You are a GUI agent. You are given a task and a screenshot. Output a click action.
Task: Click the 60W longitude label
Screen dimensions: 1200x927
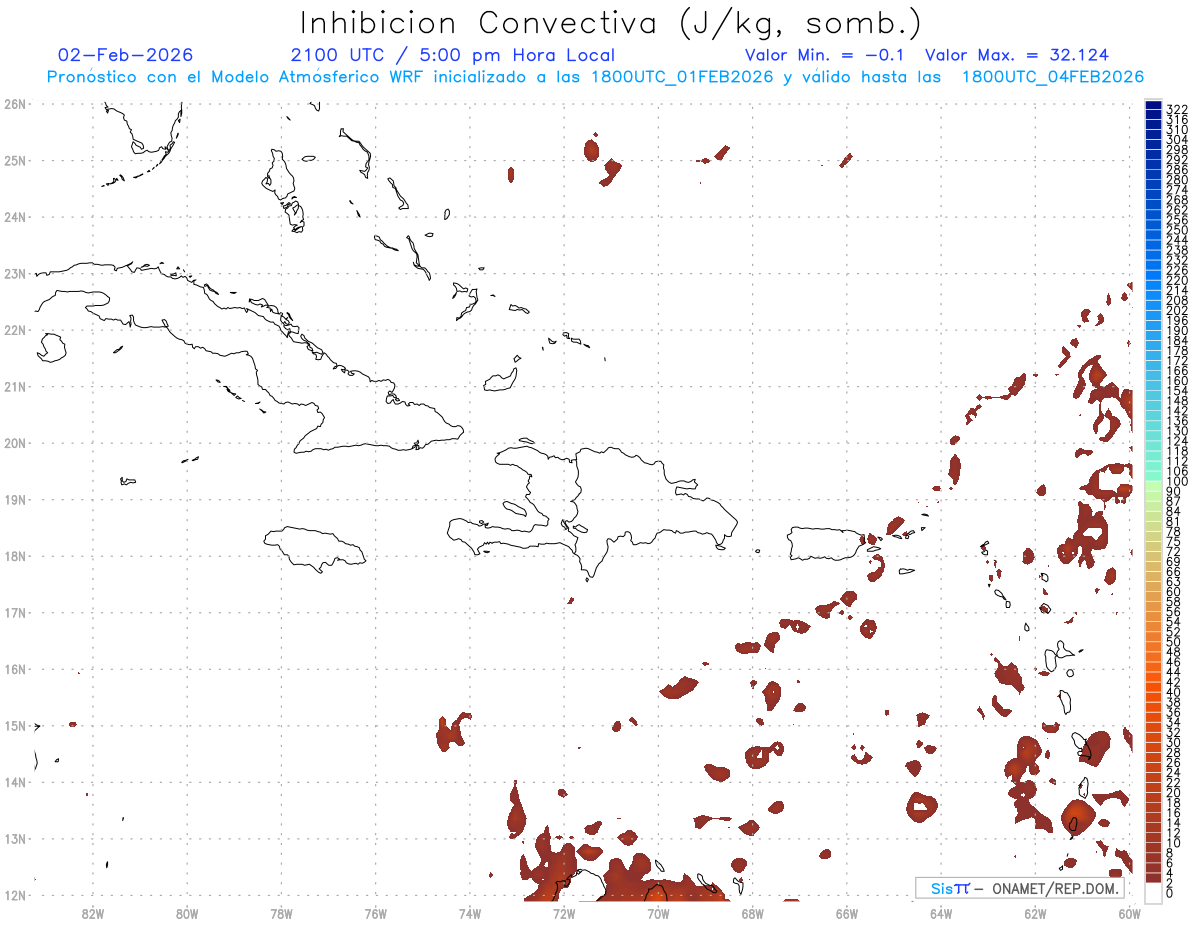click(1129, 912)
